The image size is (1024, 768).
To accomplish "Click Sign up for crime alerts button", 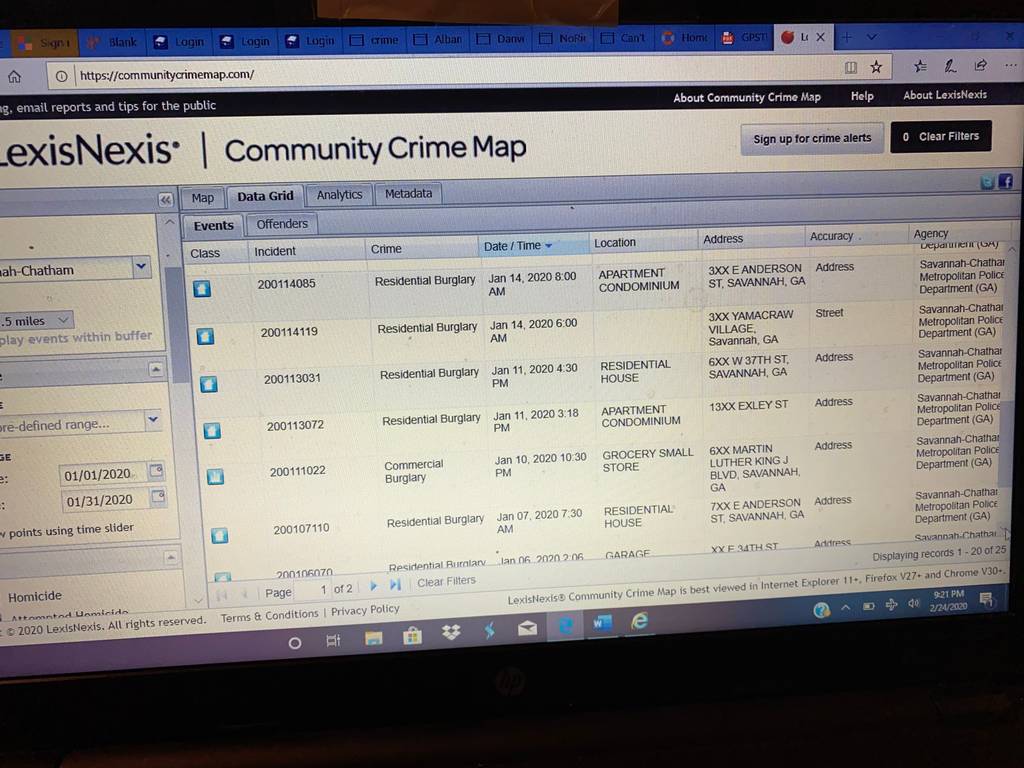I will pos(812,138).
